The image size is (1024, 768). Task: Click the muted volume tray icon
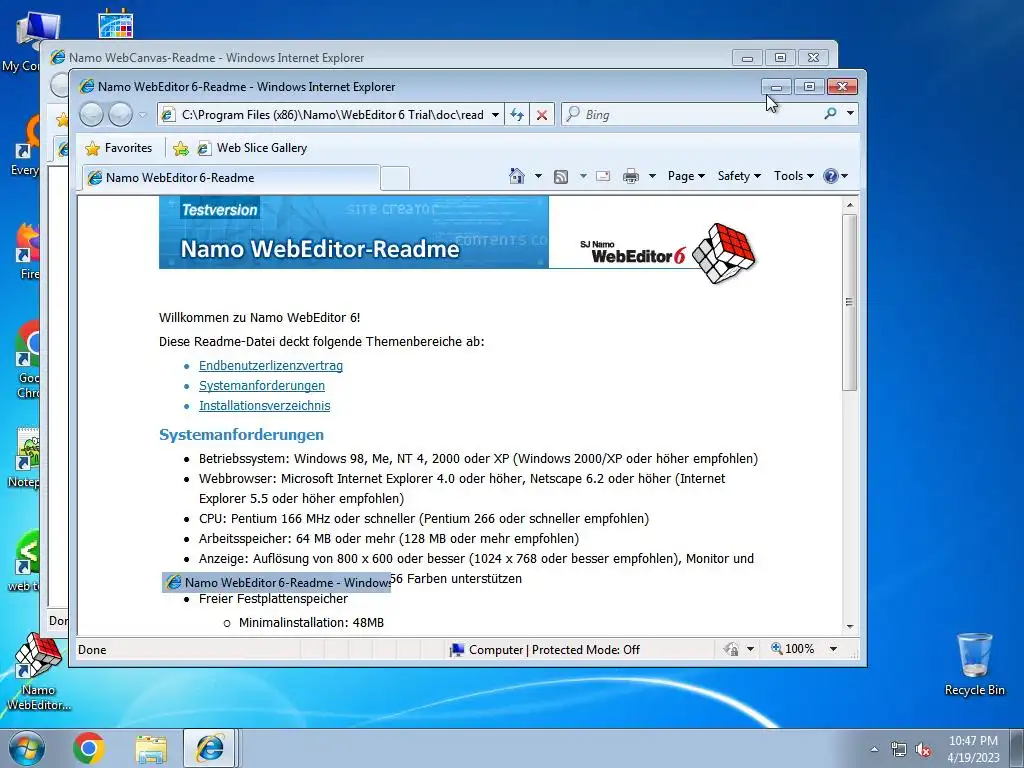(x=923, y=750)
